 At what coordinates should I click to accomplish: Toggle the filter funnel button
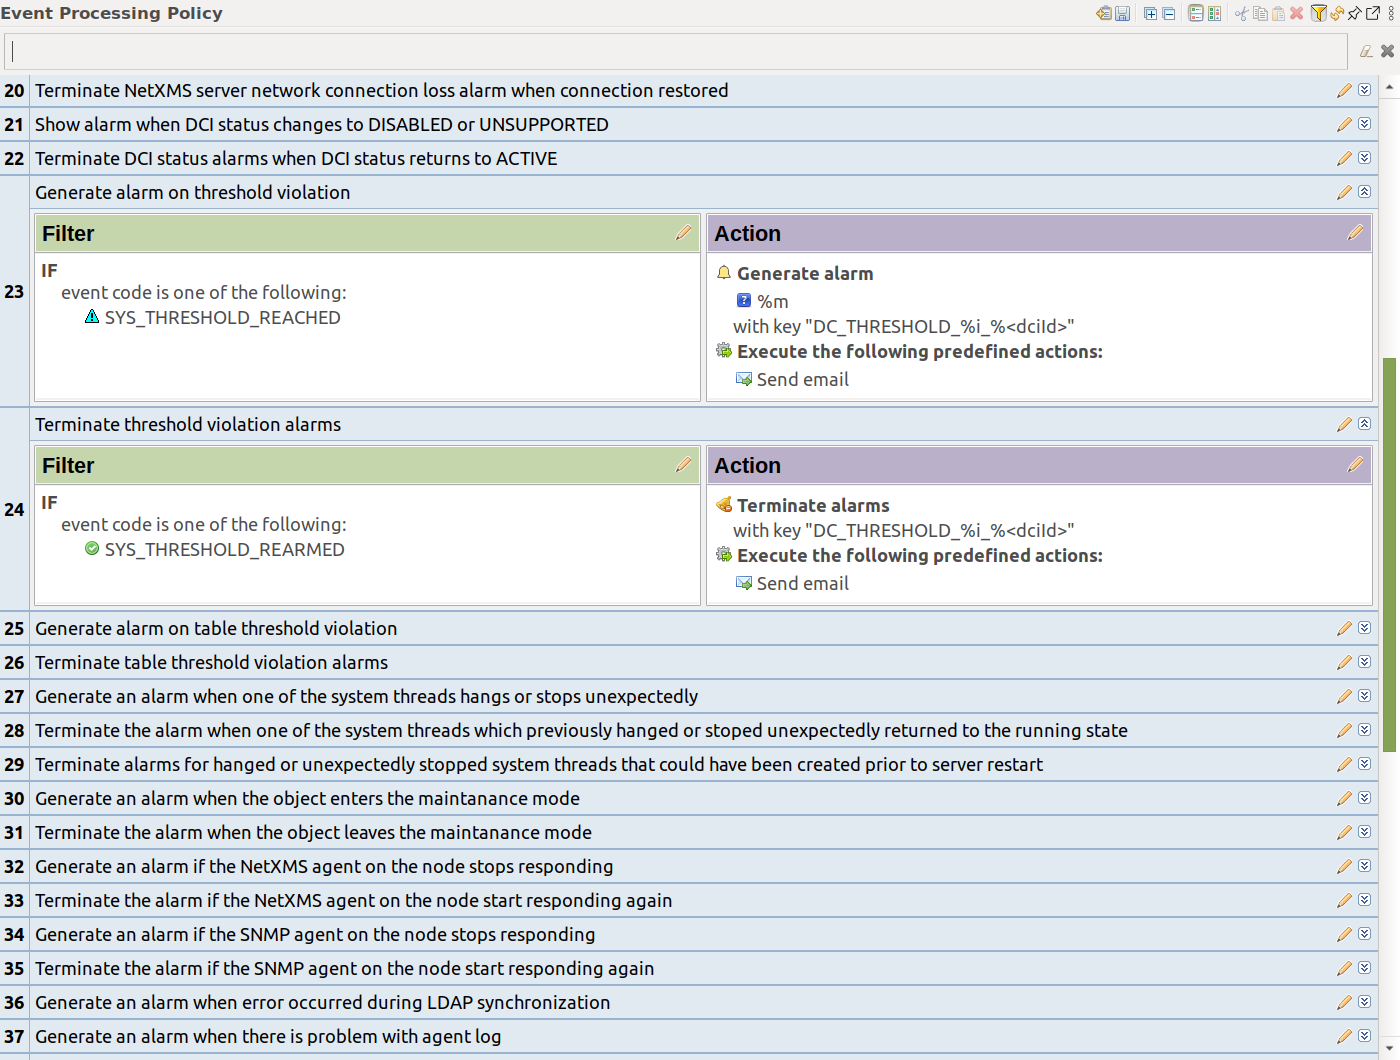[x=1319, y=13]
